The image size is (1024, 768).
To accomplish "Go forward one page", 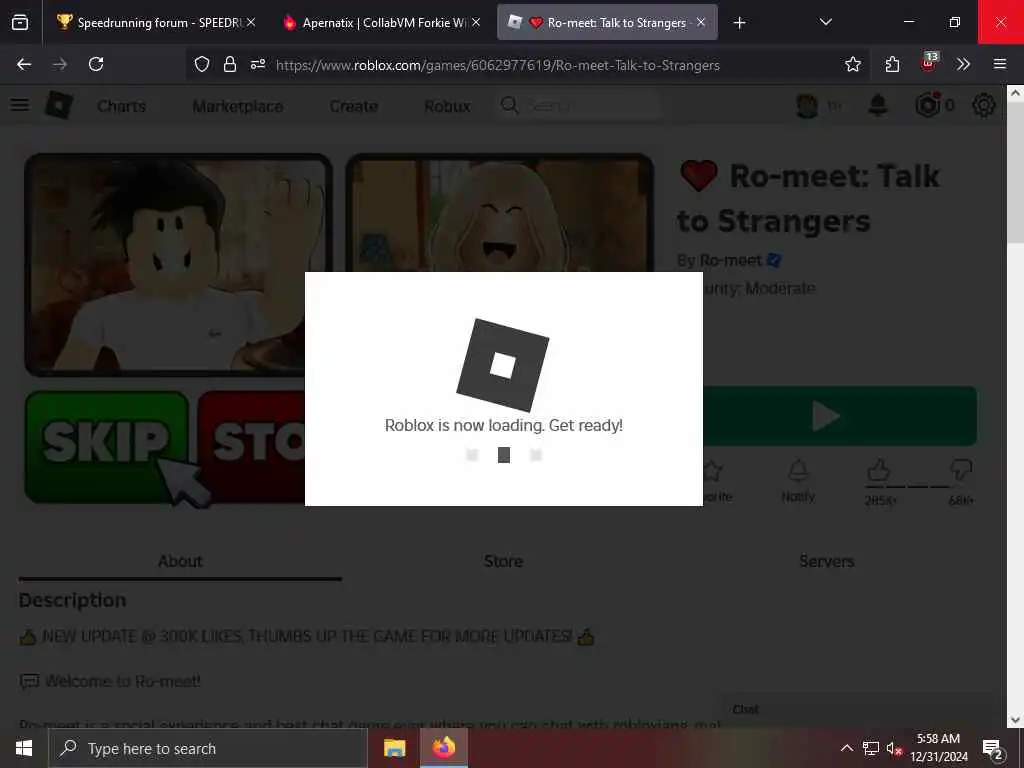I will click(60, 64).
